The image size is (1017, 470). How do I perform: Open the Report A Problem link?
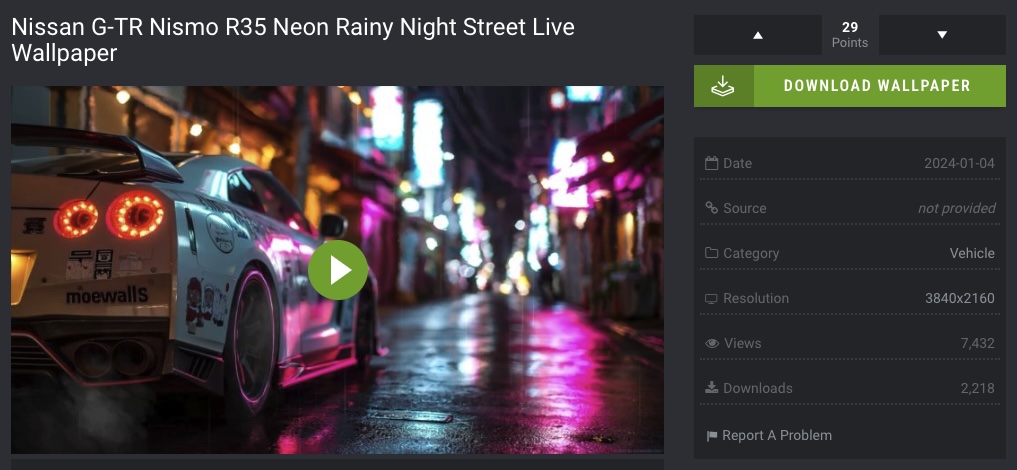coord(776,436)
